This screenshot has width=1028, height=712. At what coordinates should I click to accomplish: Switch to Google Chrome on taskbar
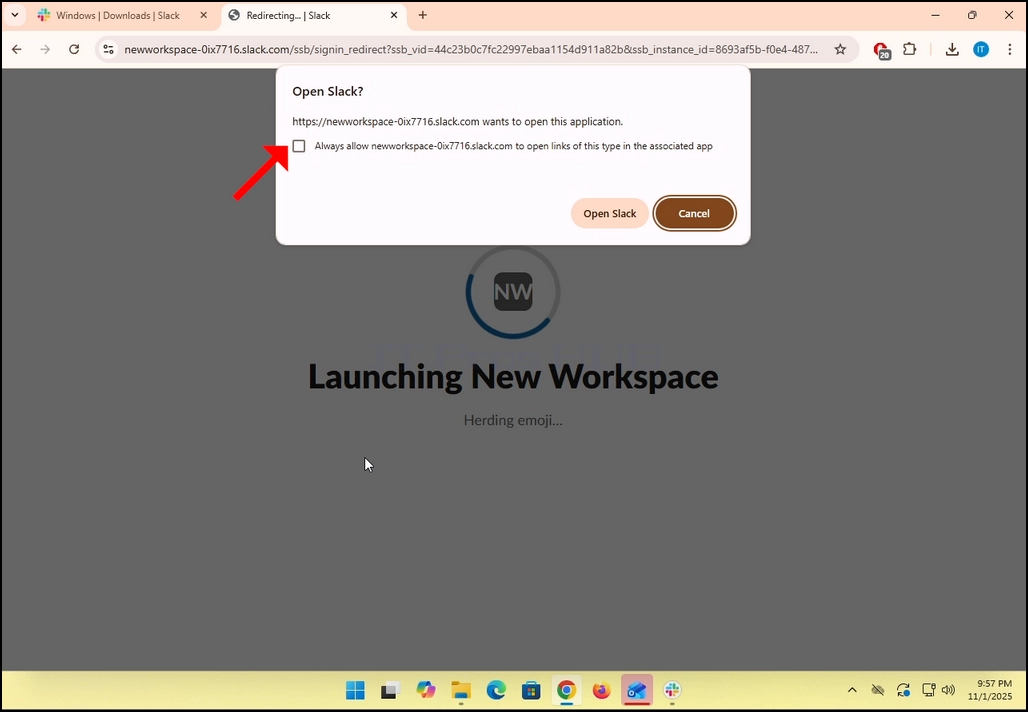pyautogui.click(x=566, y=690)
